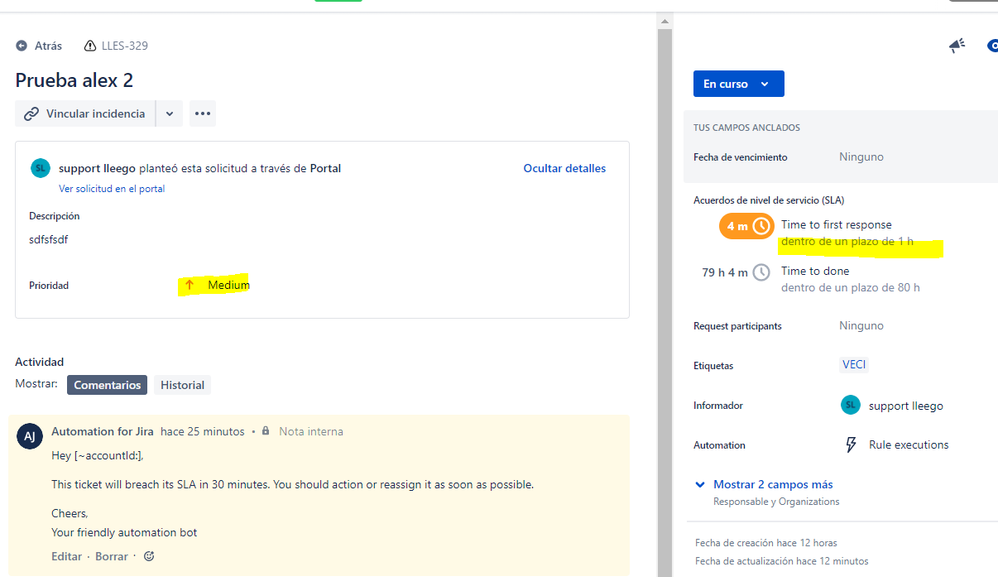998x577 pixels.
Task: Click the Nota interna lock icon
Action: [x=265, y=431]
